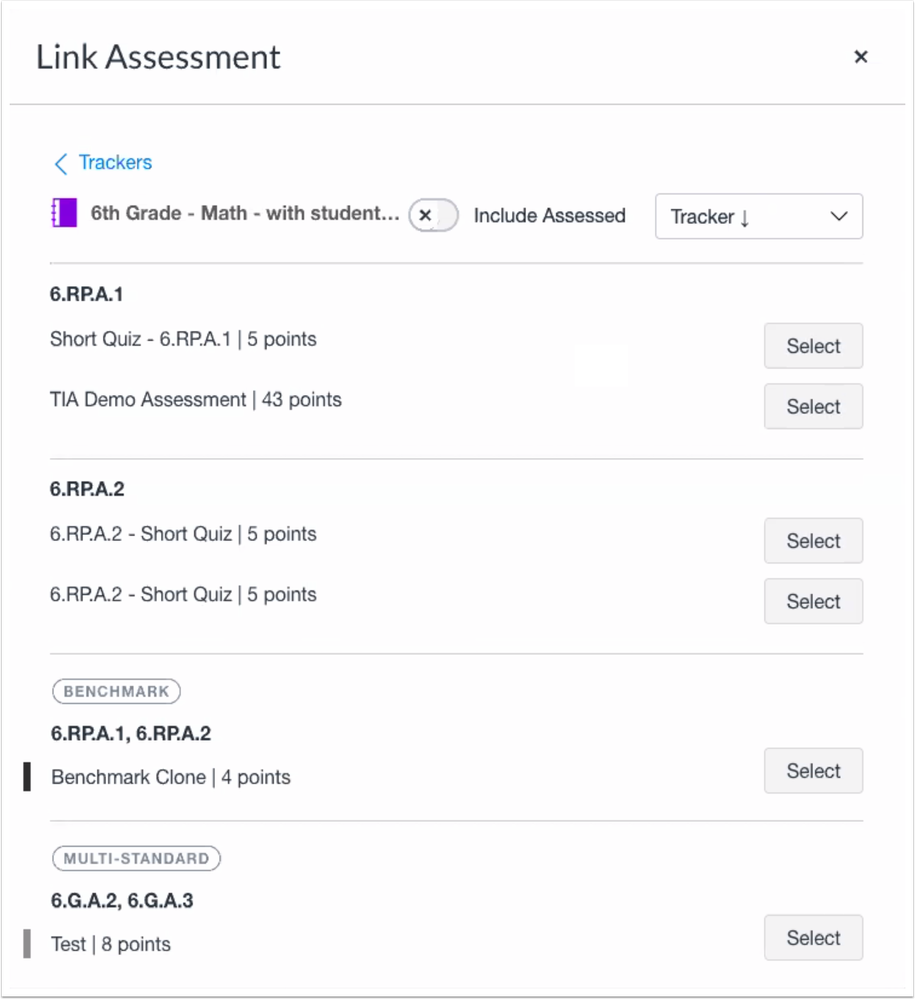Click the sort arrow inside the Tracker dropdown
Screen dimensions: 915x999
pos(744,217)
